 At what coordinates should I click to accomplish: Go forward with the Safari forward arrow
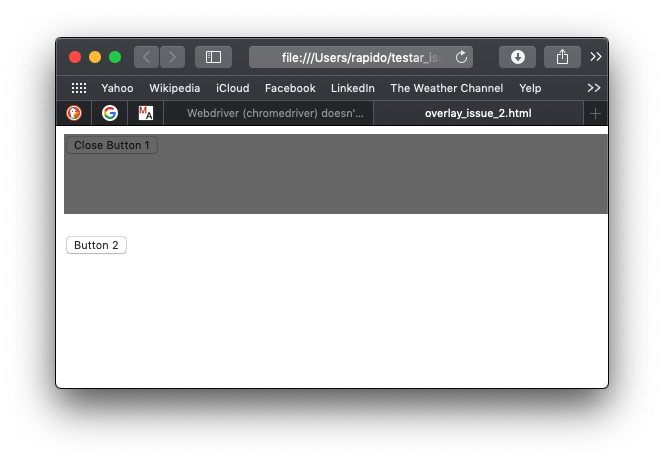pyautogui.click(x=172, y=57)
